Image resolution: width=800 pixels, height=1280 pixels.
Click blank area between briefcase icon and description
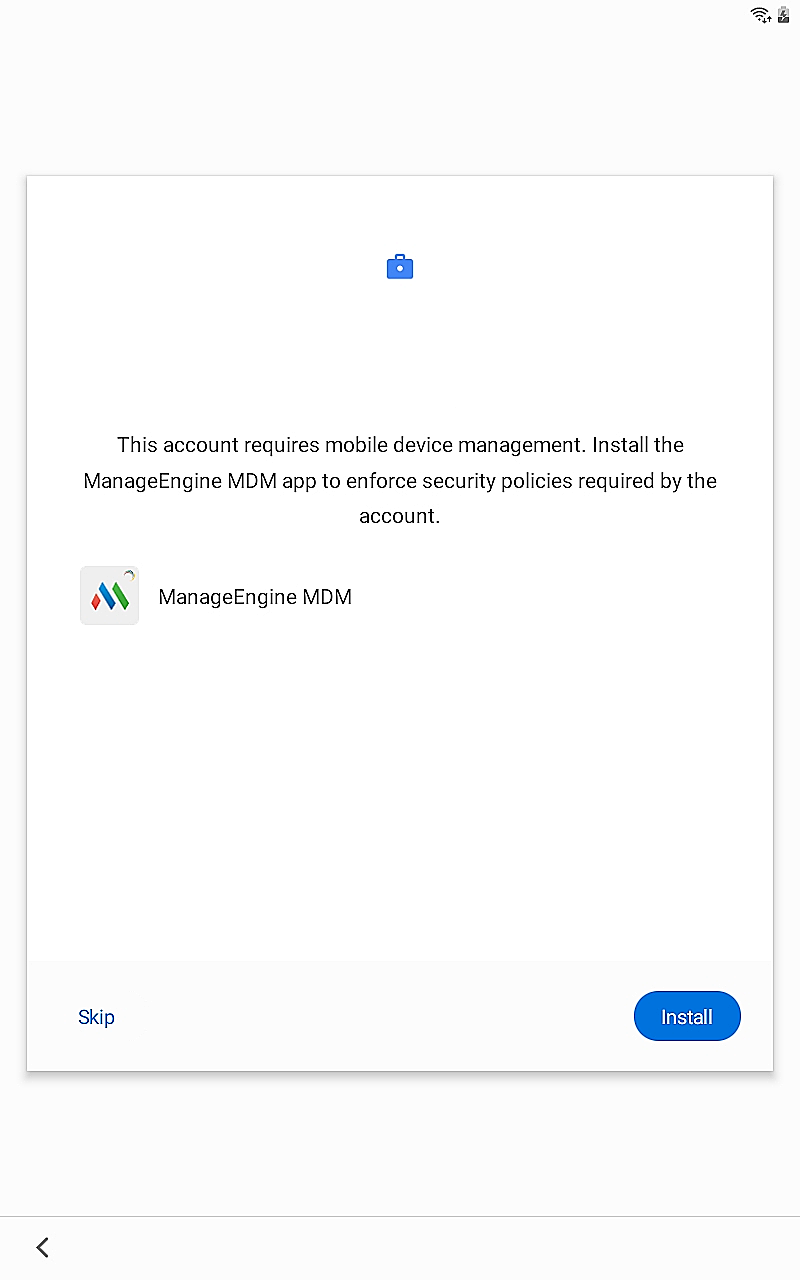[400, 355]
